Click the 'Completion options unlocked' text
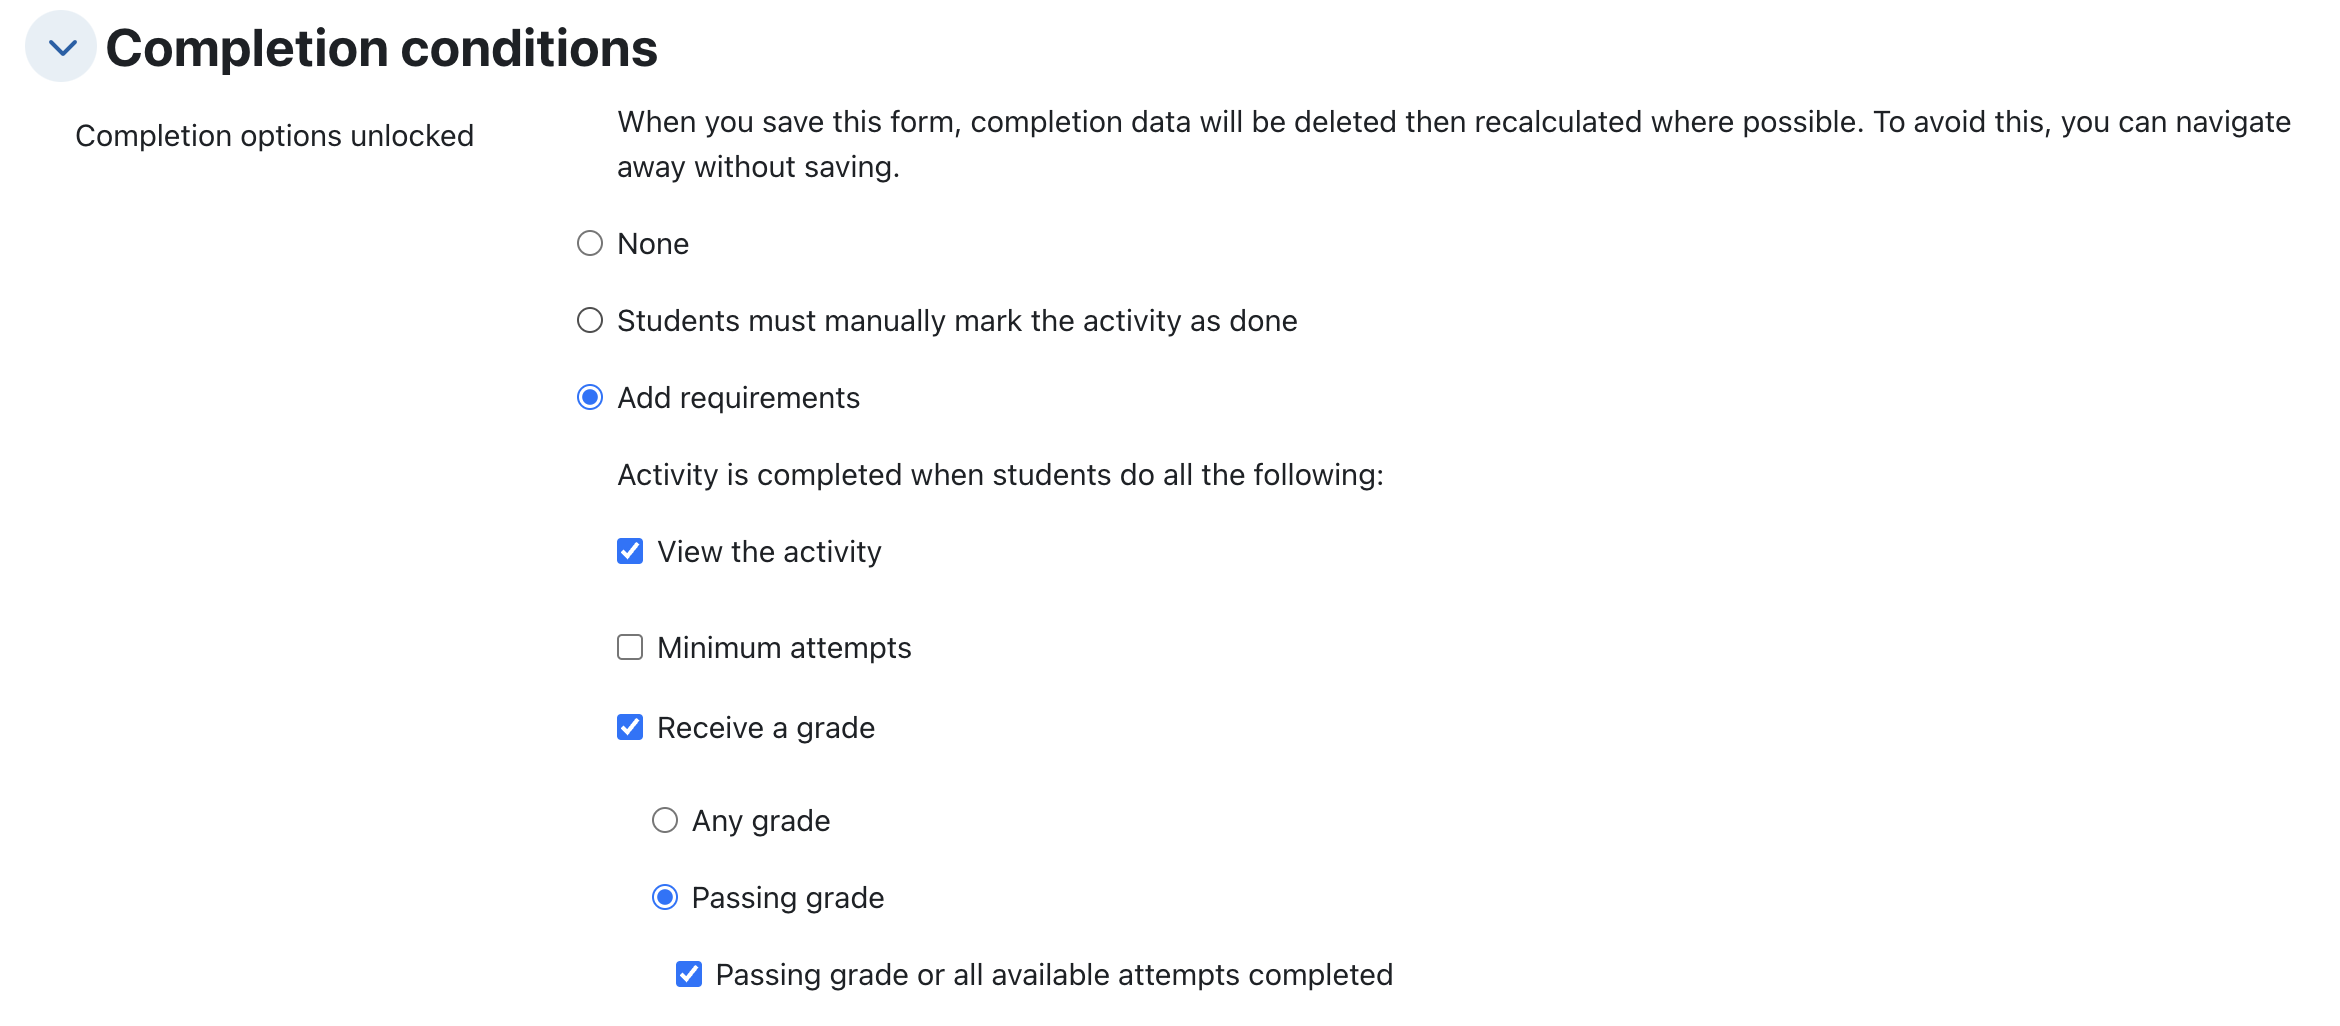Viewport: 2340px width, 1026px height. coord(274,136)
